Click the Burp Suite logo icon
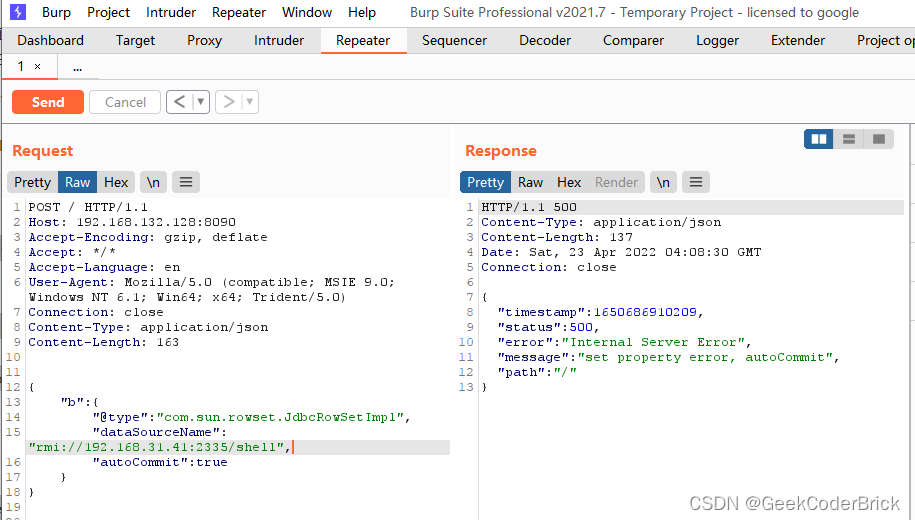Screen dimensions: 915x520 (18, 12)
